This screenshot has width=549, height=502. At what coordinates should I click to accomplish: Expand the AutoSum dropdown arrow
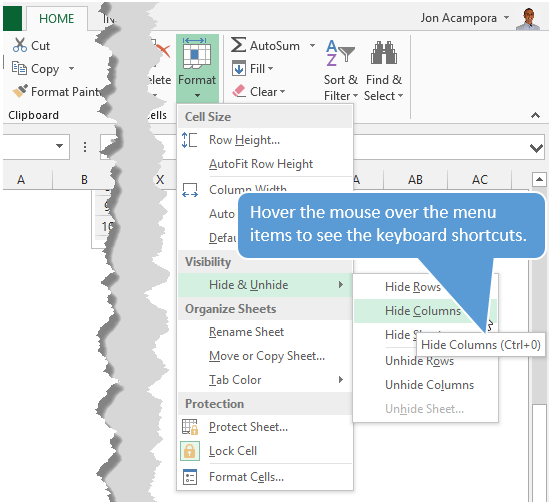pyautogui.click(x=312, y=46)
